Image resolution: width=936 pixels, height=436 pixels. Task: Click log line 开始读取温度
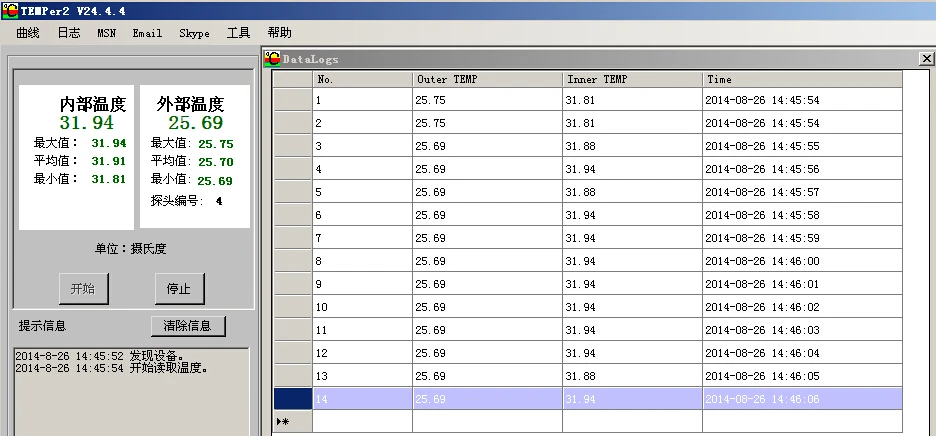(x=112, y=368)
